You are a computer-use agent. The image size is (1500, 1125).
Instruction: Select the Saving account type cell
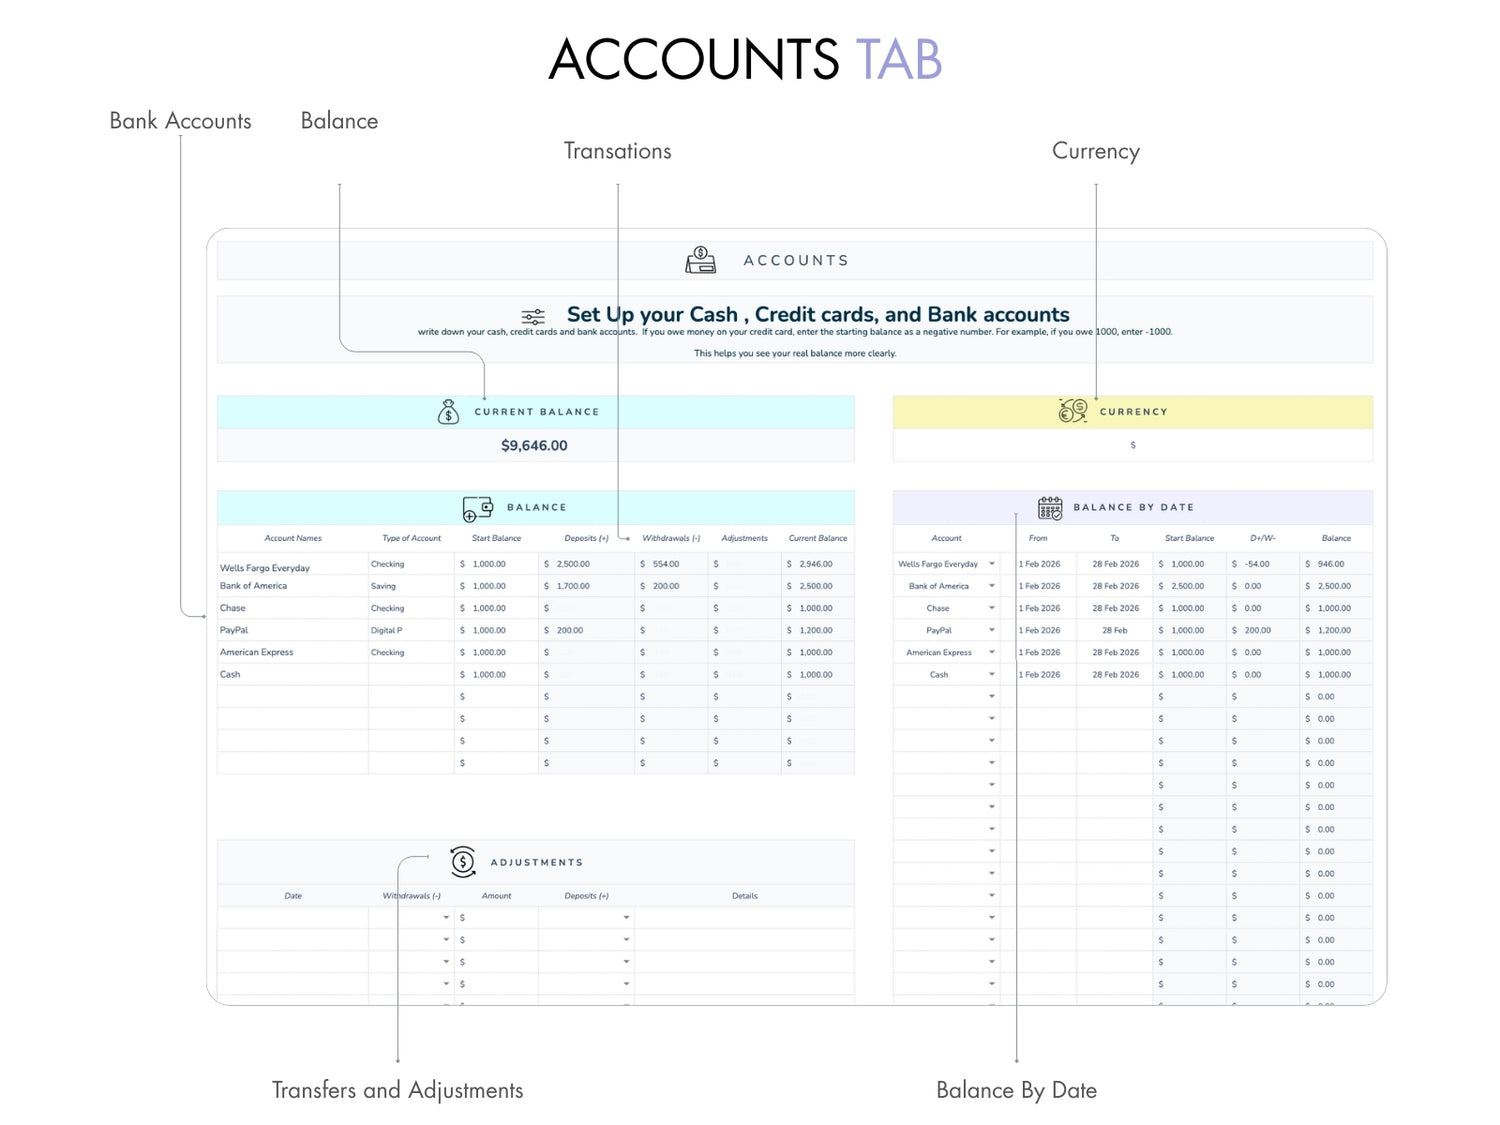tap(384, 586)
